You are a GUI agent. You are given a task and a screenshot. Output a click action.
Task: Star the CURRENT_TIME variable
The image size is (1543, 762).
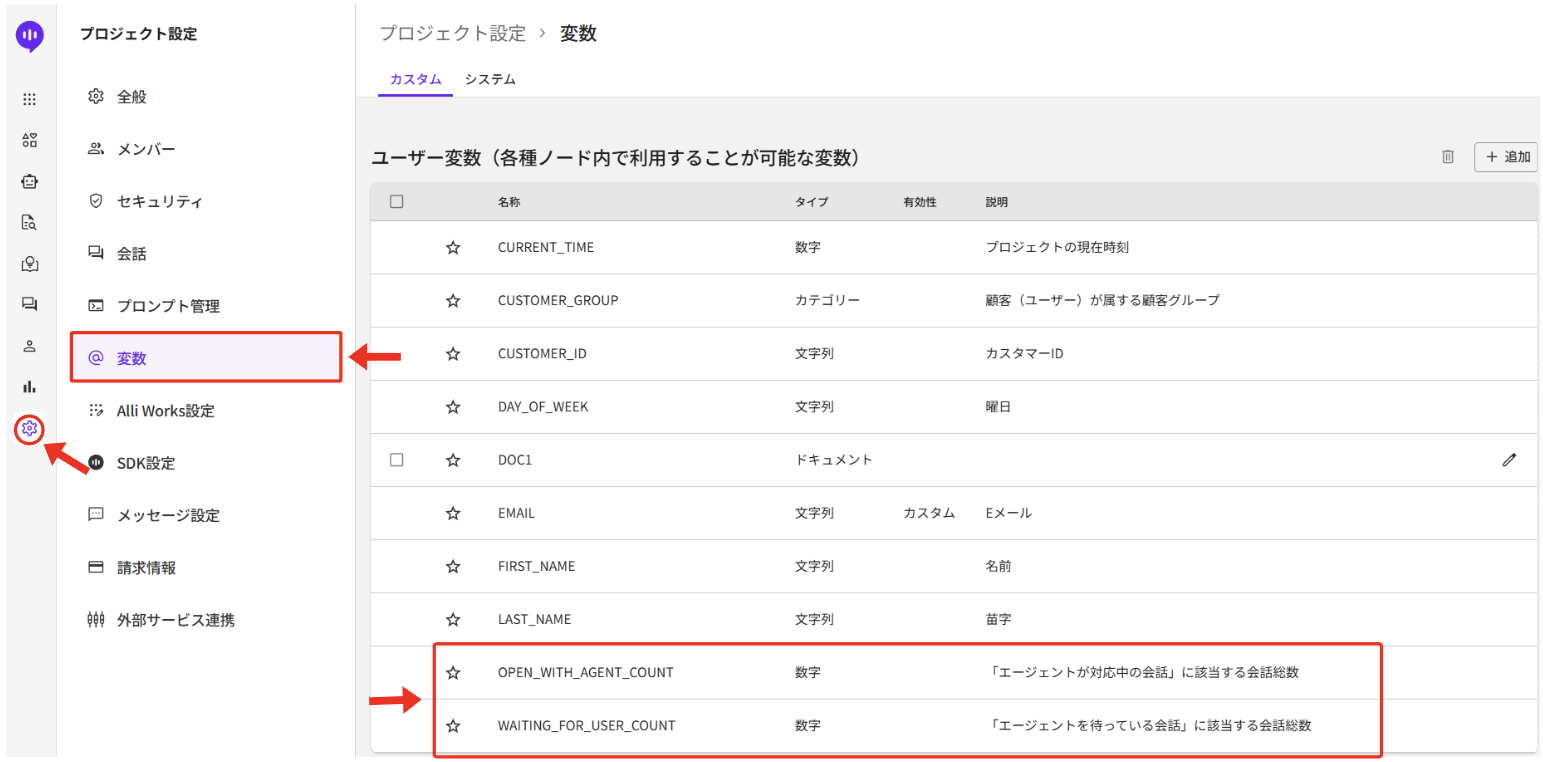coord(453,248)
